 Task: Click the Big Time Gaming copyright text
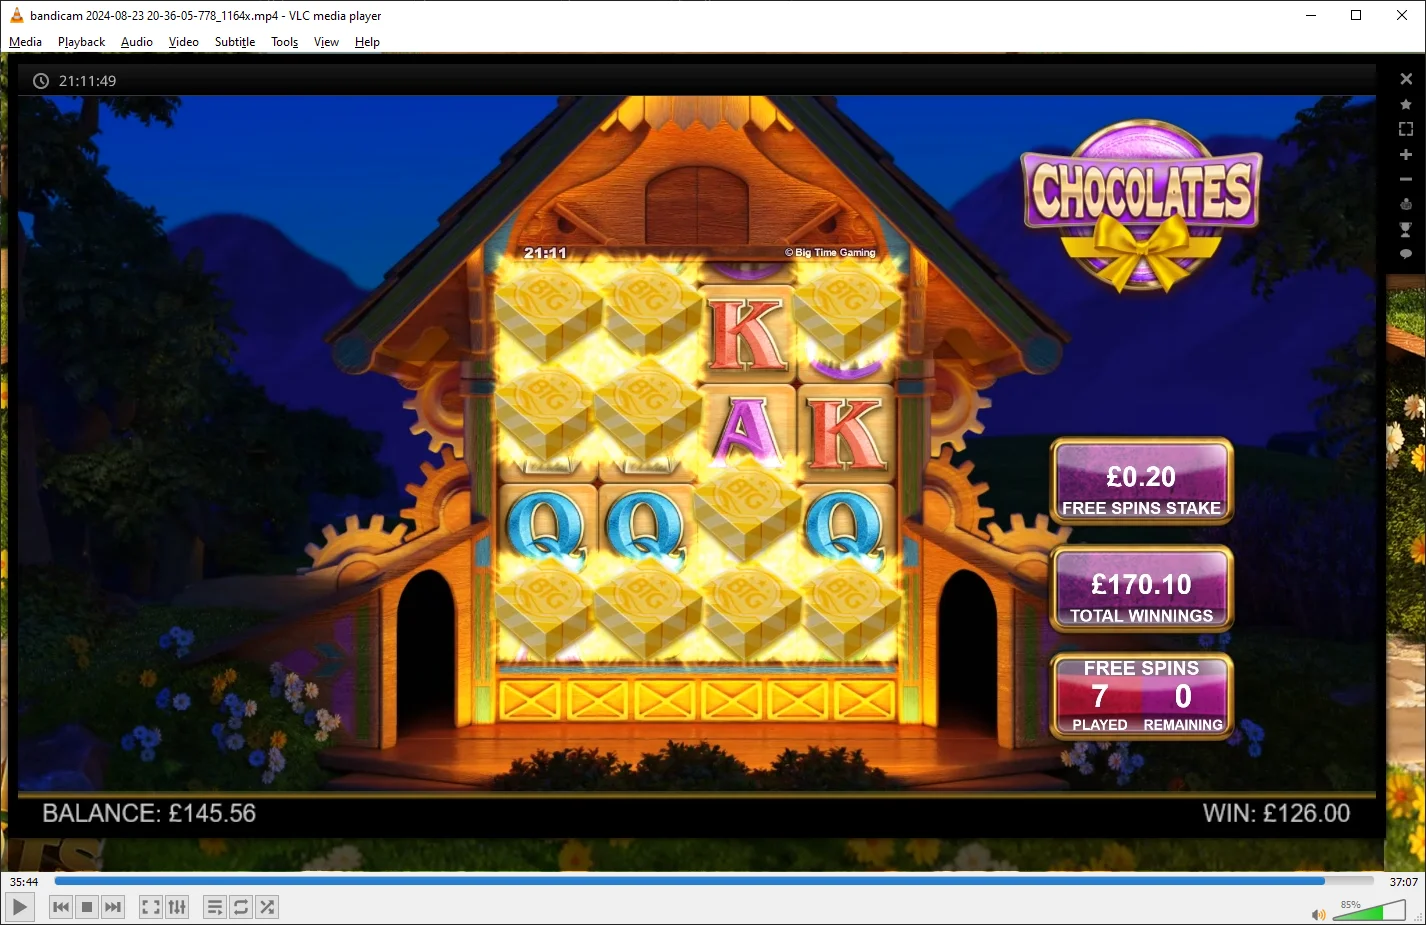click(x=830, y=253)
